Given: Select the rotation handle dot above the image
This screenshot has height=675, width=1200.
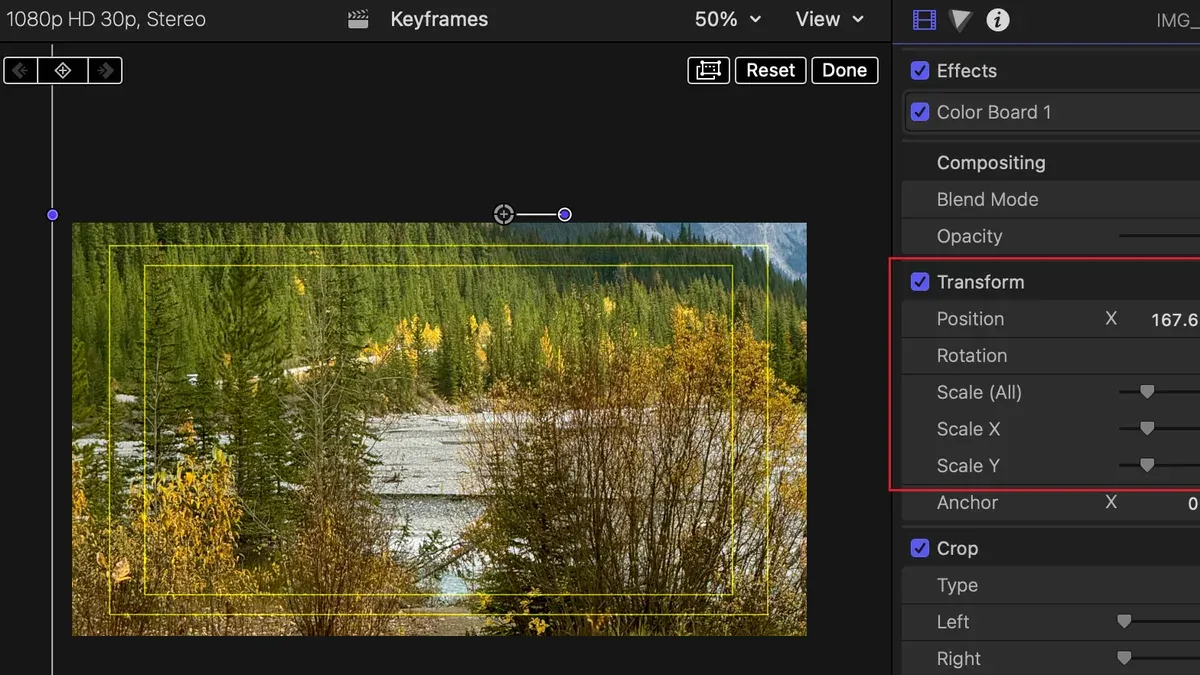Looking at the screenshot, I should (565, 214).
